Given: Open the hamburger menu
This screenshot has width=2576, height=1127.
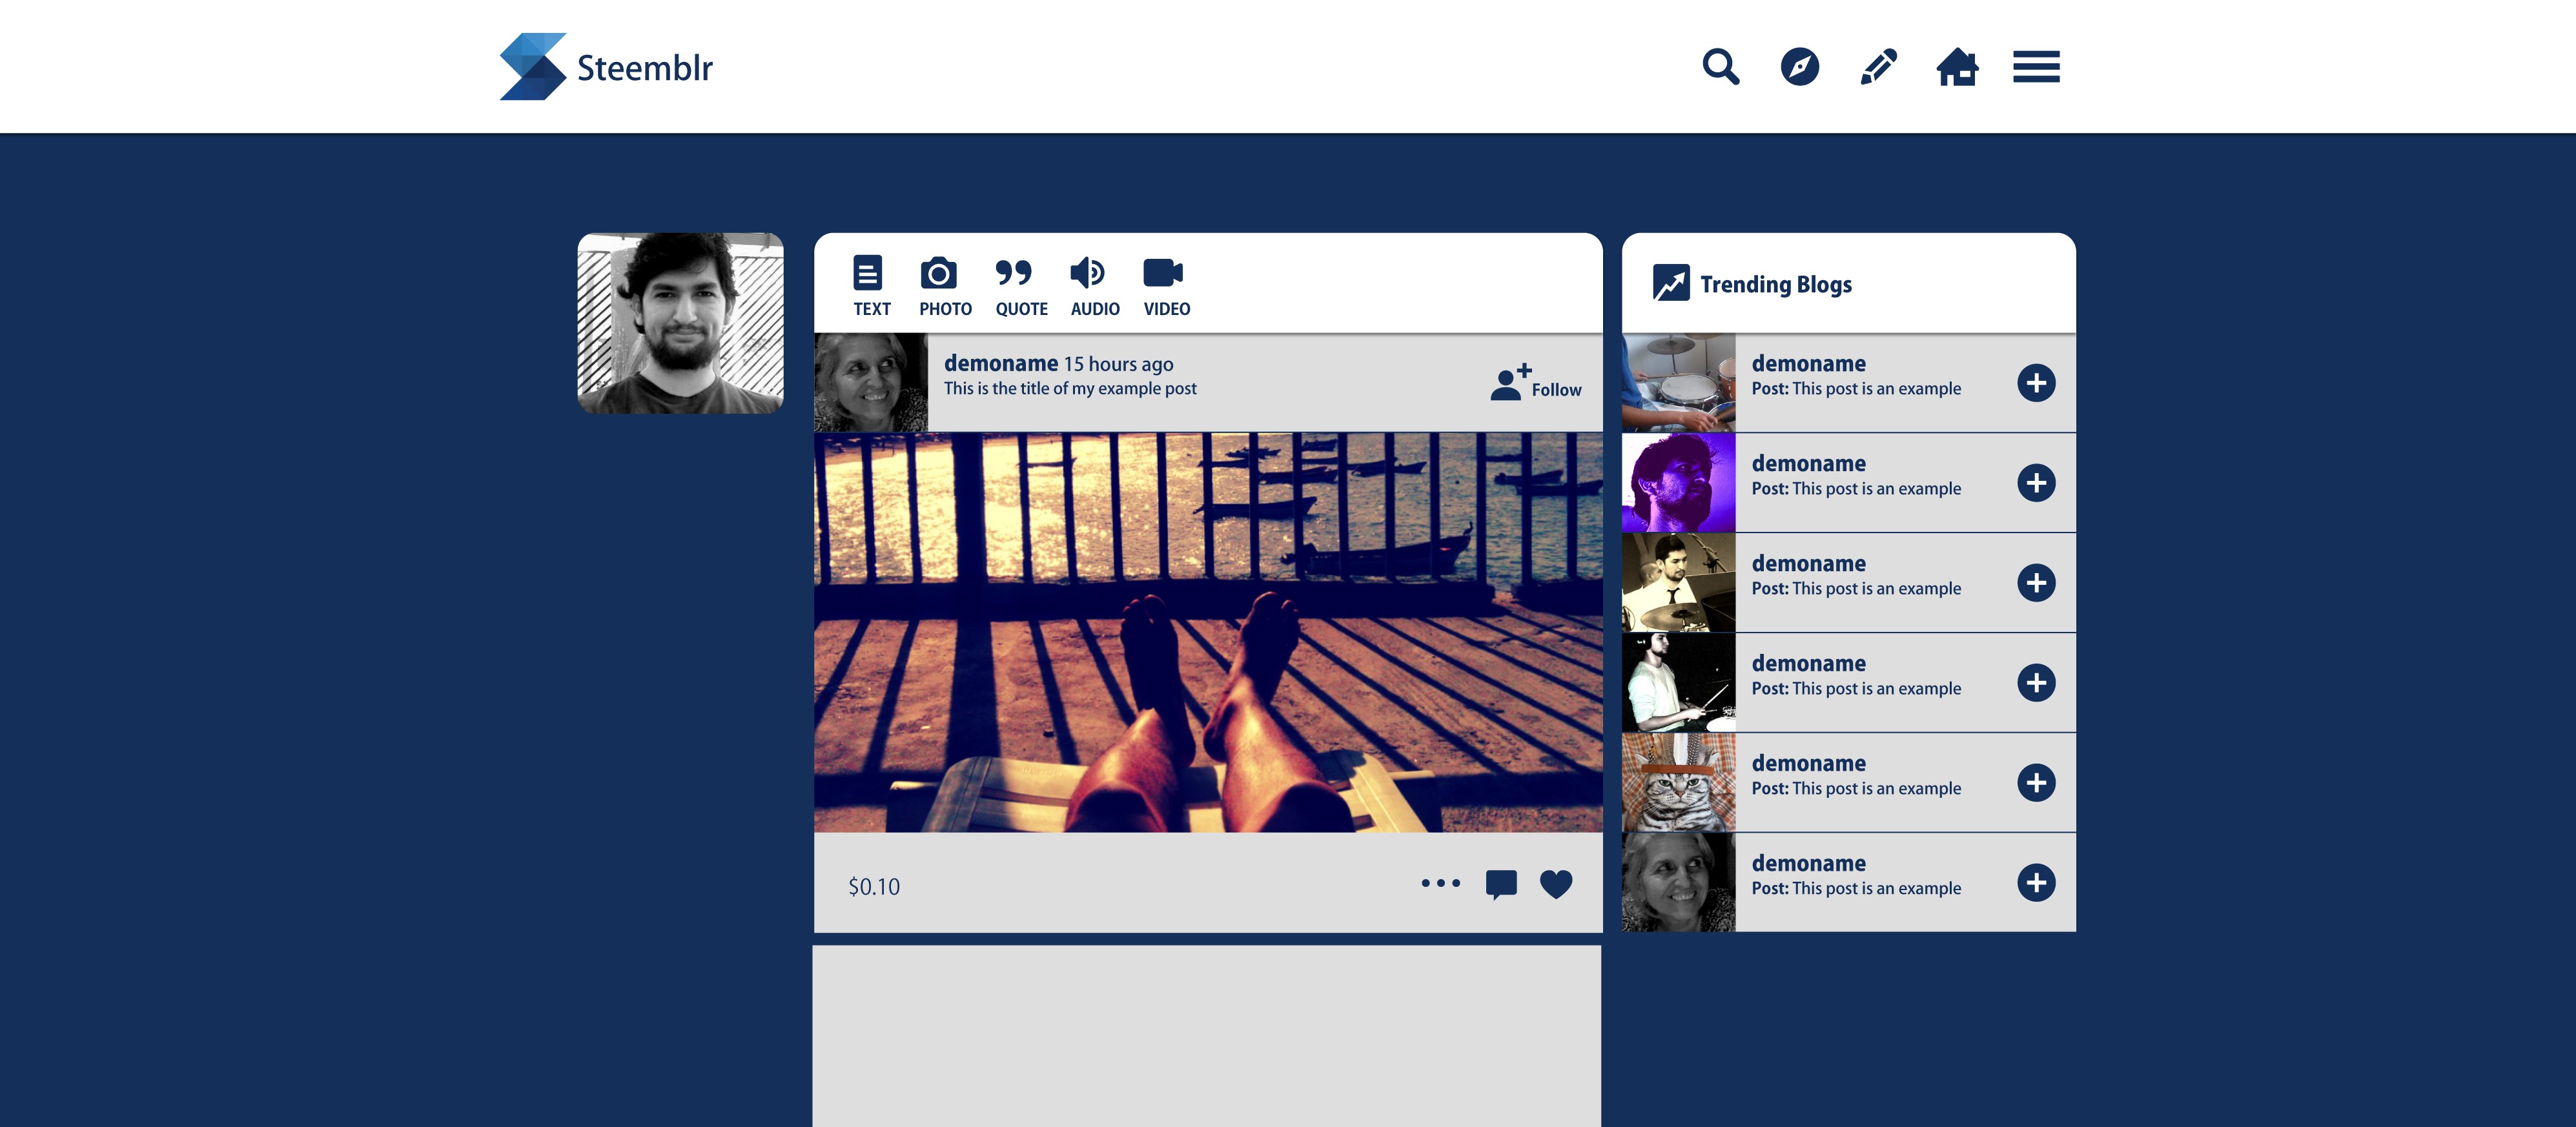Looking at the screenshot, I should pos(2035,67).
